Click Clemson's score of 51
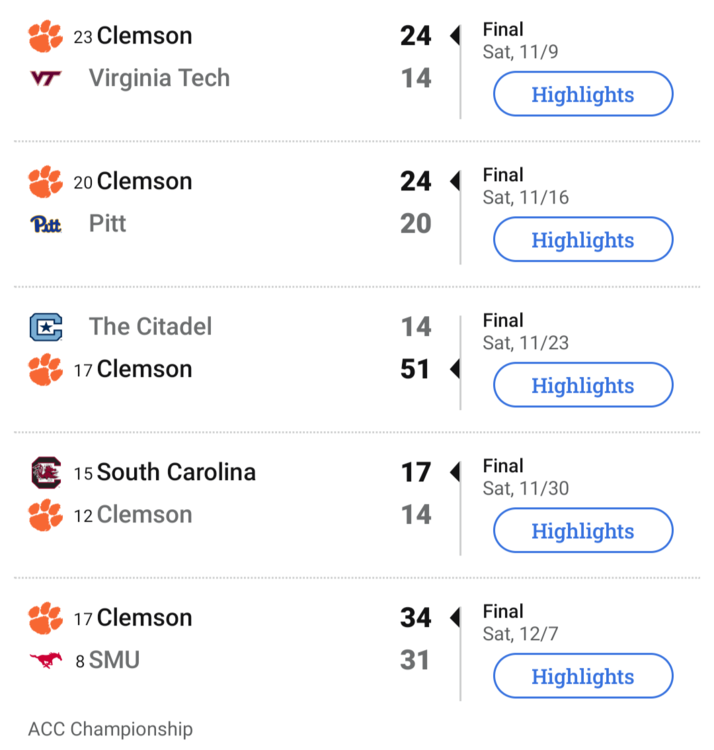Screen dimensions: 714x750 coord(415,369)
